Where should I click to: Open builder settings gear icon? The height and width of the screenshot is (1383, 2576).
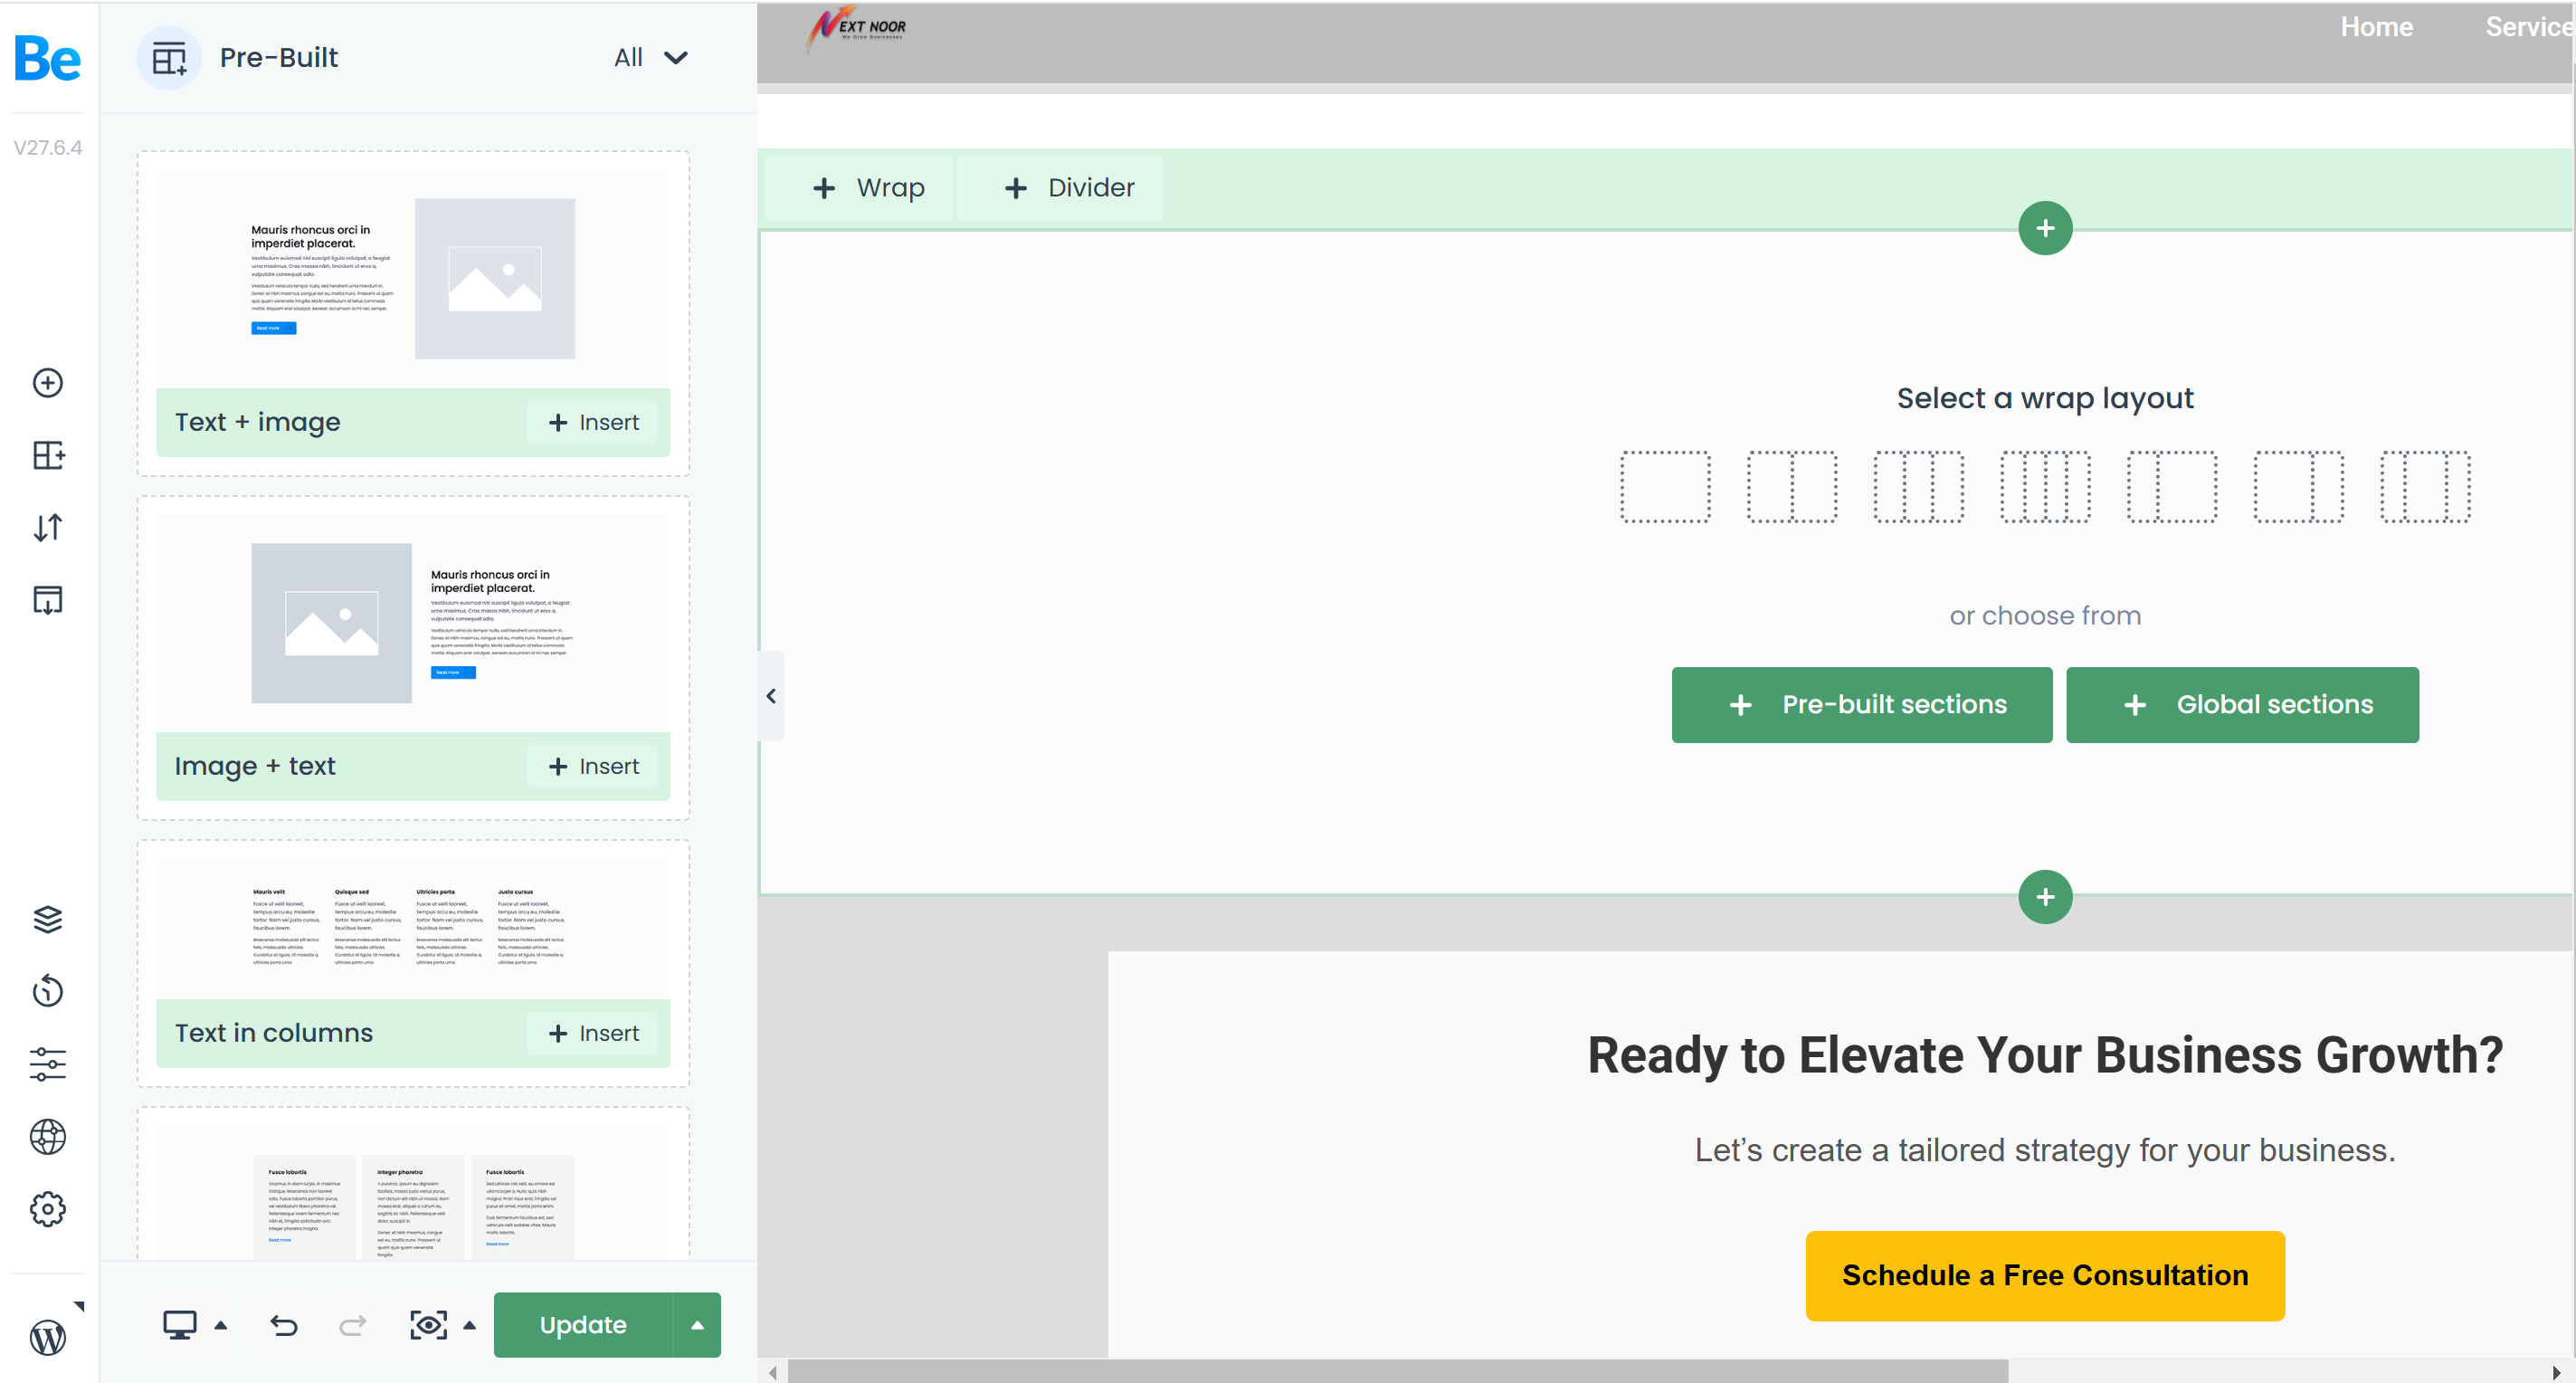[48, 1209]
